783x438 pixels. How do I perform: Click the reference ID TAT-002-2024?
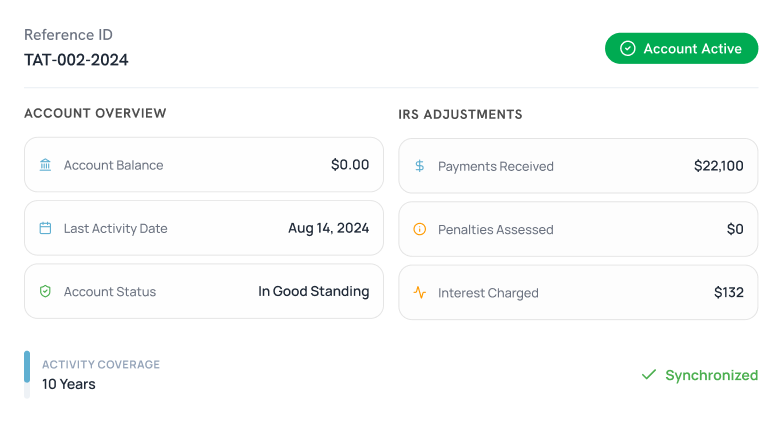tap(76, 60)
